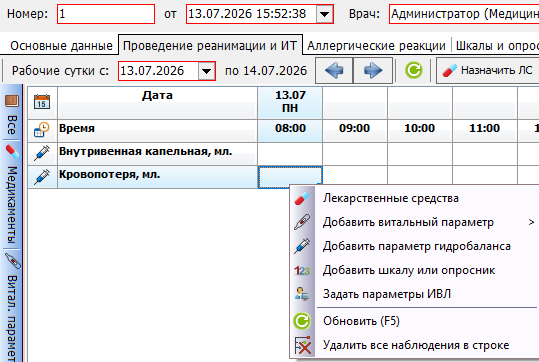Select the Кровопотеря, мл. row label
Screen dimensions: 539x362
(x=157, y=177)
